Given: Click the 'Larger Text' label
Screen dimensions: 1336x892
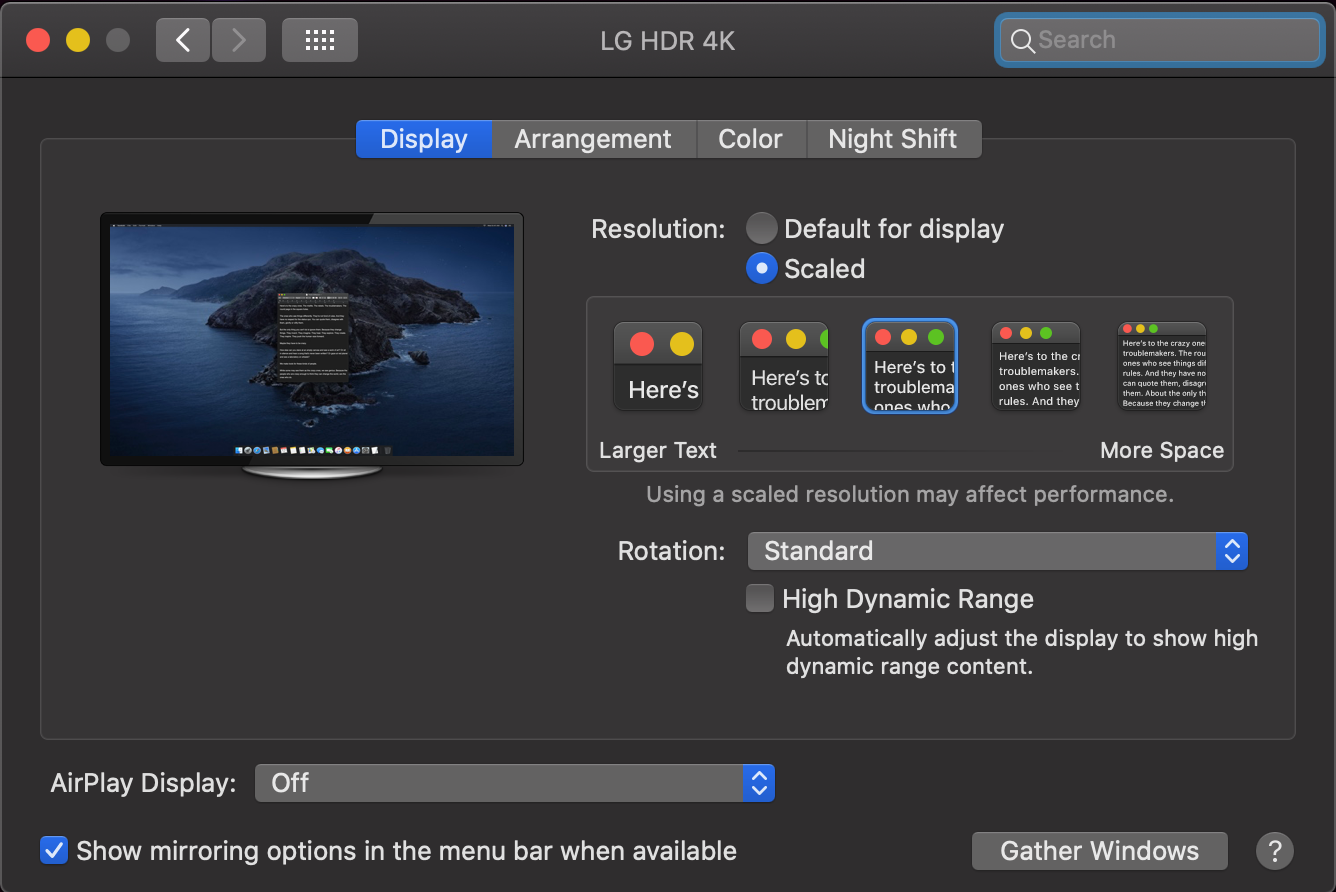Looking at the screenshot, I should click(658, 451).
